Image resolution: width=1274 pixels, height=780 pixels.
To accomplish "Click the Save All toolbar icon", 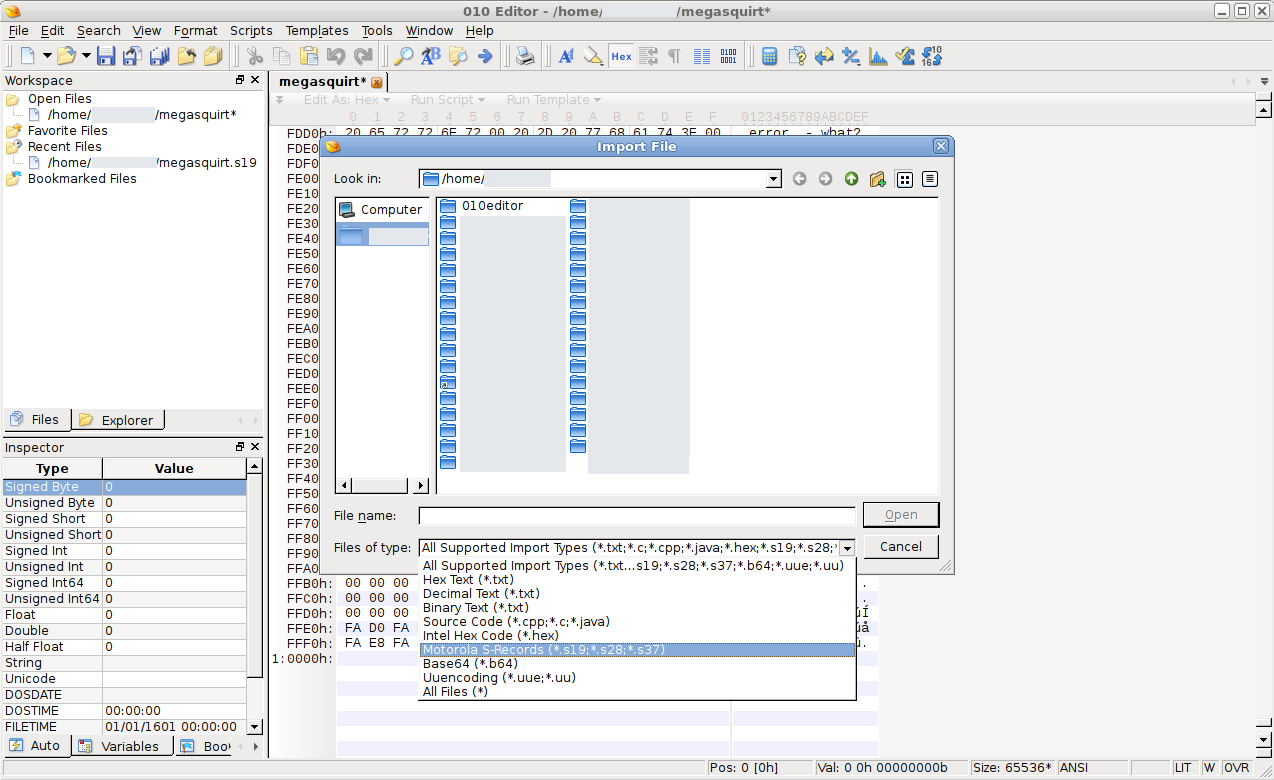I will pos(159,56).
